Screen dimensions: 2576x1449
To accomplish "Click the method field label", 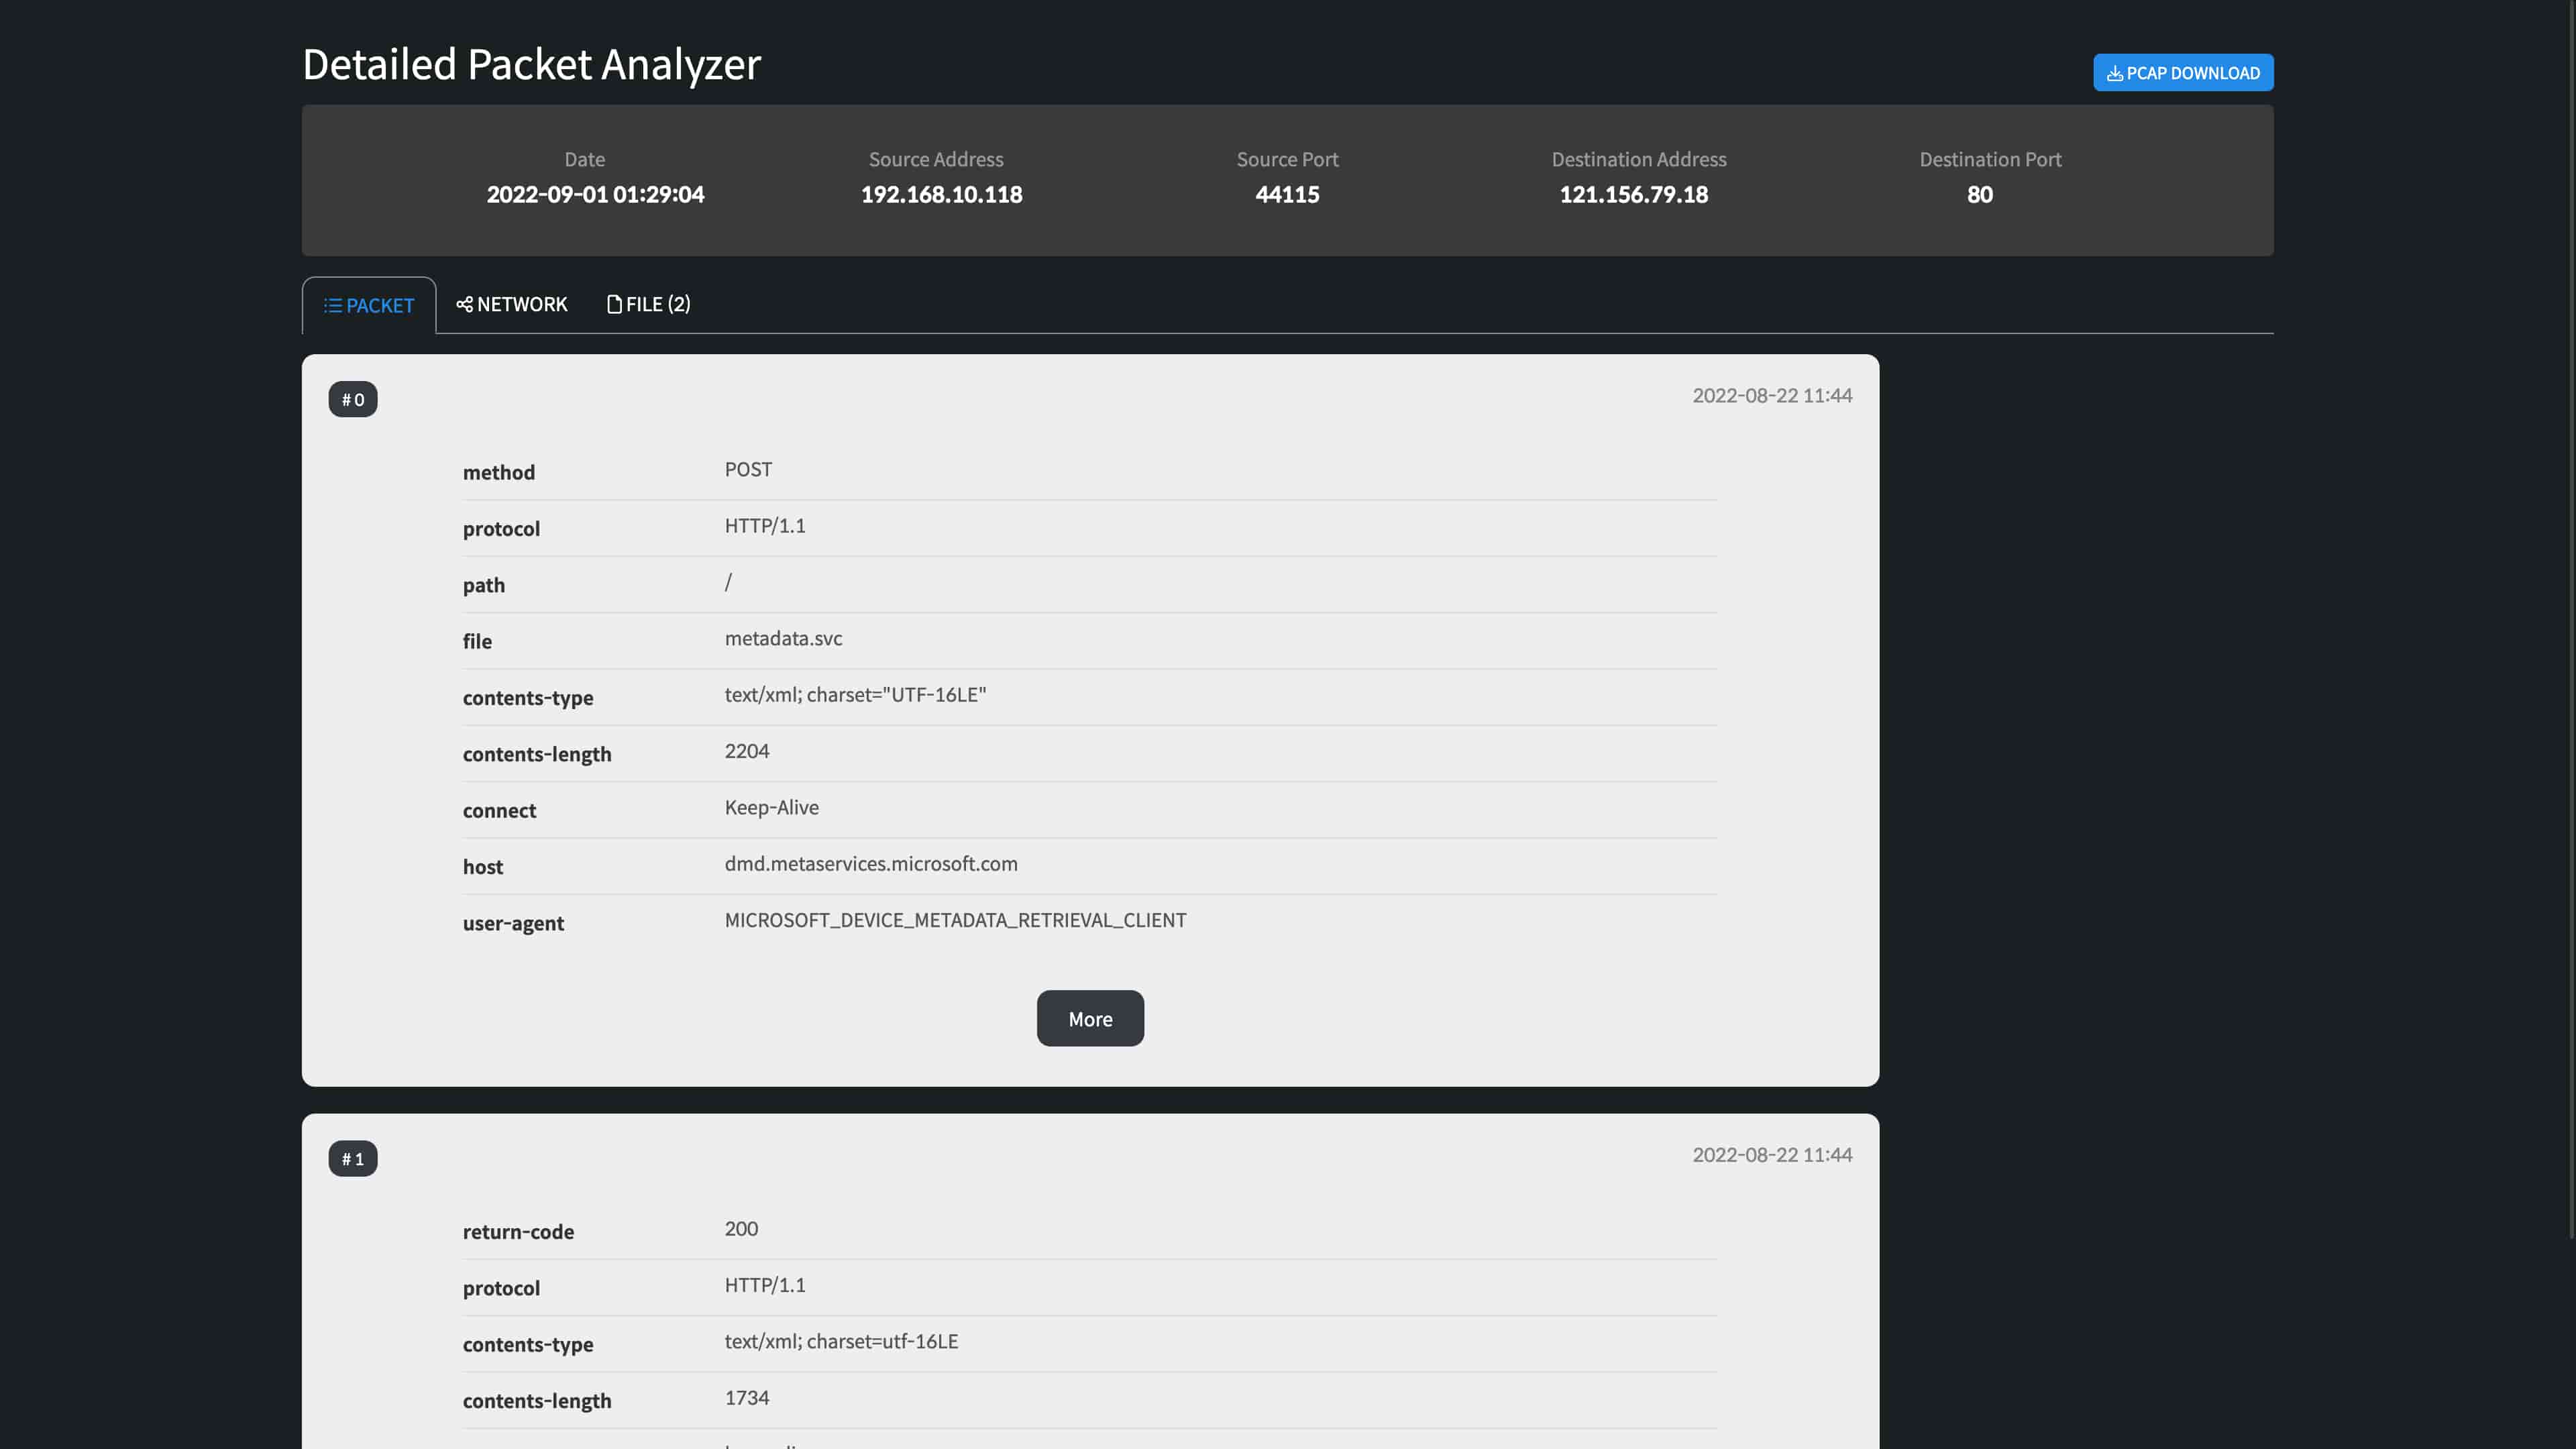I will pyautogui.click(x=498, y=472).
